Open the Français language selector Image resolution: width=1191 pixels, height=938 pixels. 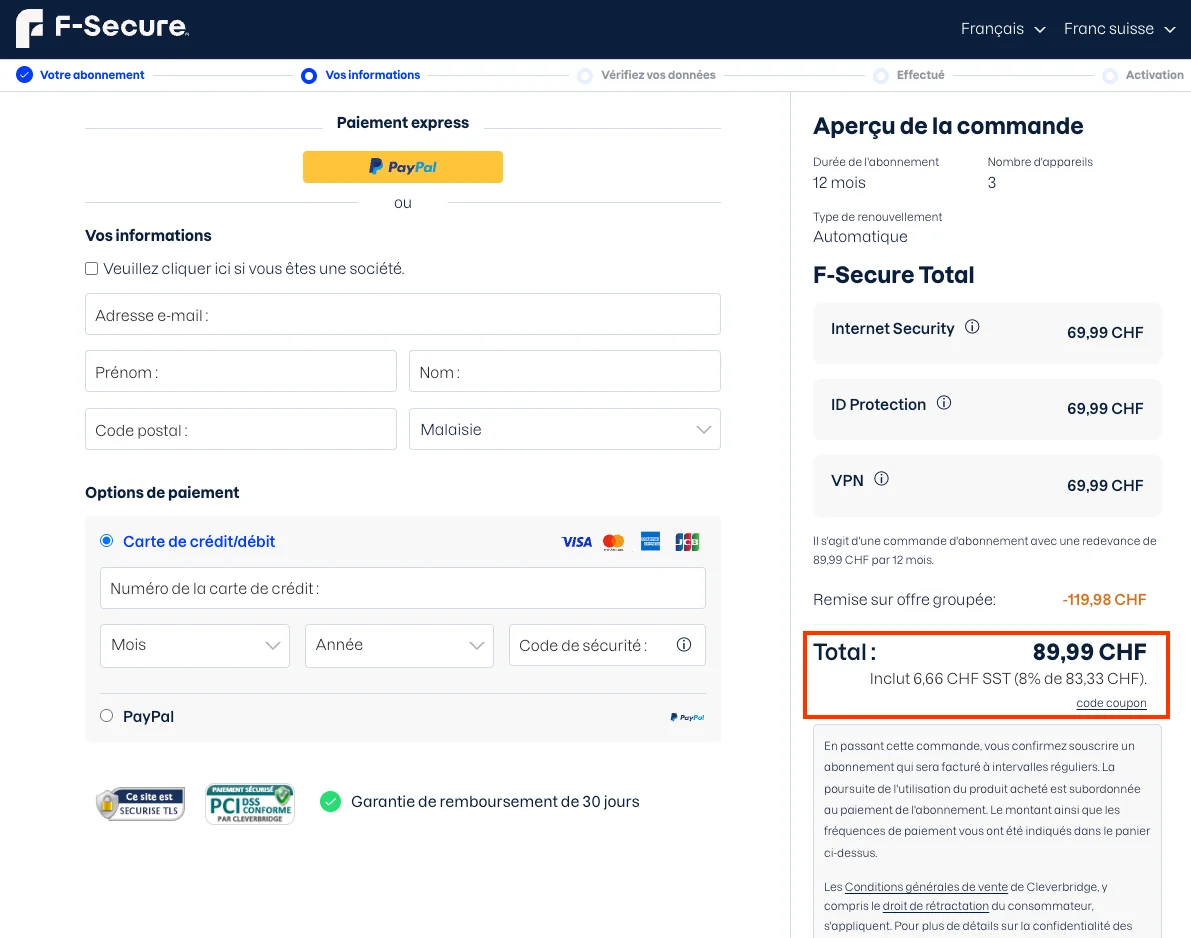[x=1003, y=29]
